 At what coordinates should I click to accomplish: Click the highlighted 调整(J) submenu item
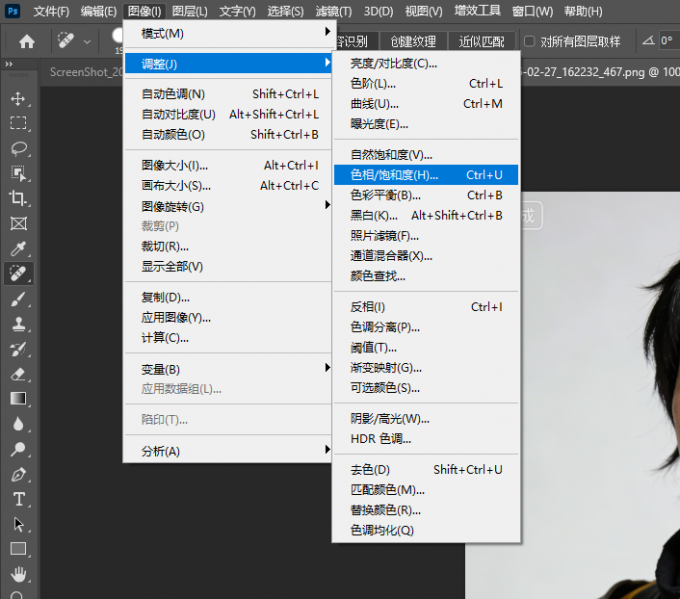(228, 64)
